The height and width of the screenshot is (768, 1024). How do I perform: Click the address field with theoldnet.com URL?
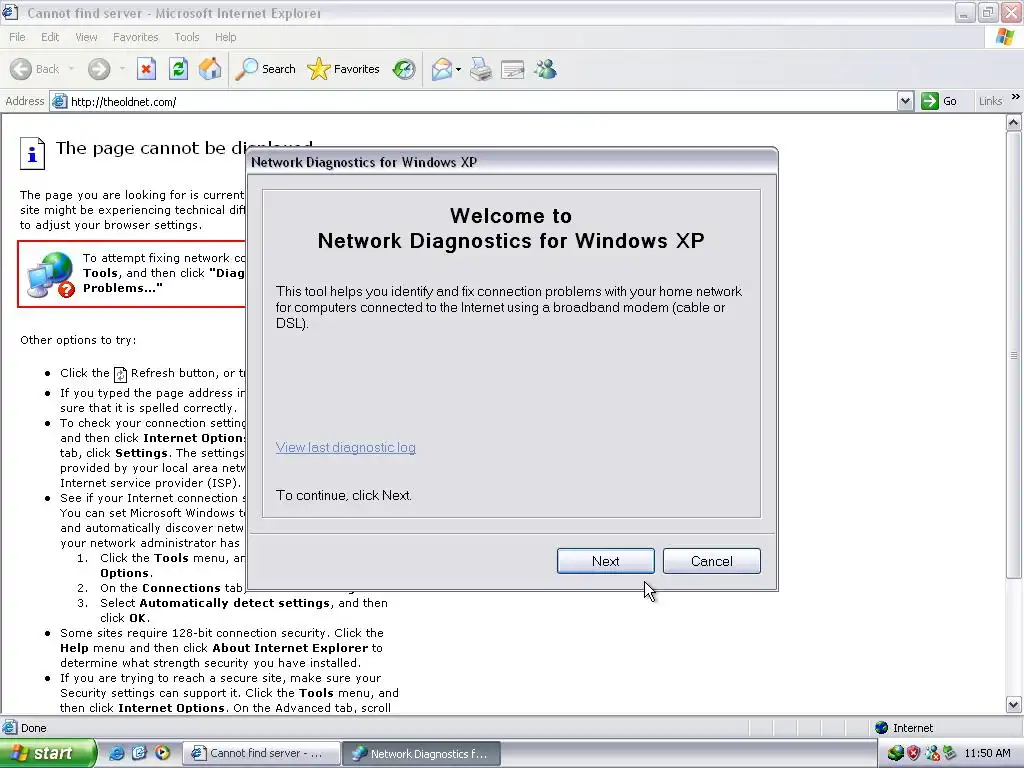point(482,102)
